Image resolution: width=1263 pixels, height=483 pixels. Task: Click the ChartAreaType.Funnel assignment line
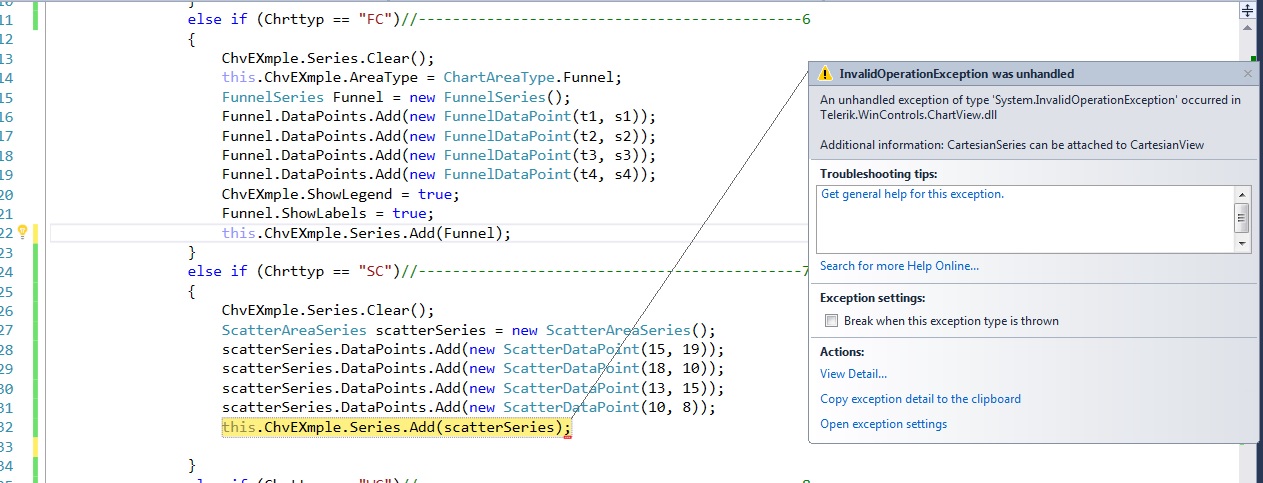422,77
